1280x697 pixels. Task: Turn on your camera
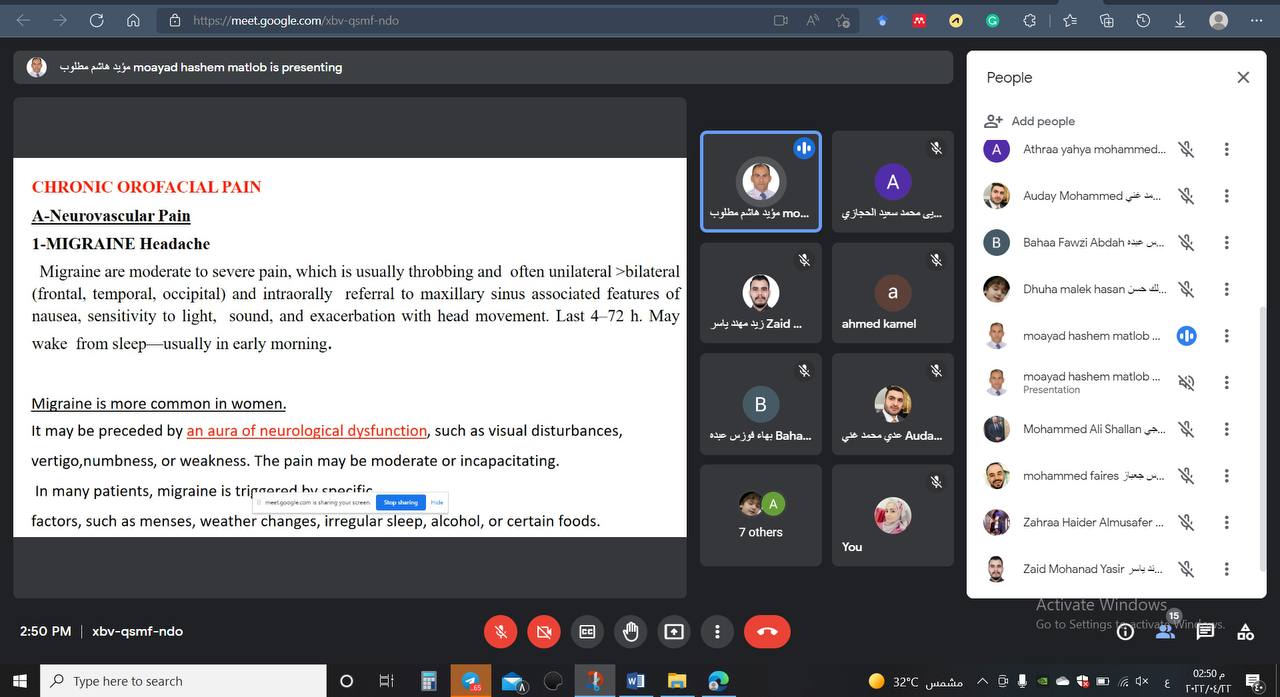click(543, 631)
